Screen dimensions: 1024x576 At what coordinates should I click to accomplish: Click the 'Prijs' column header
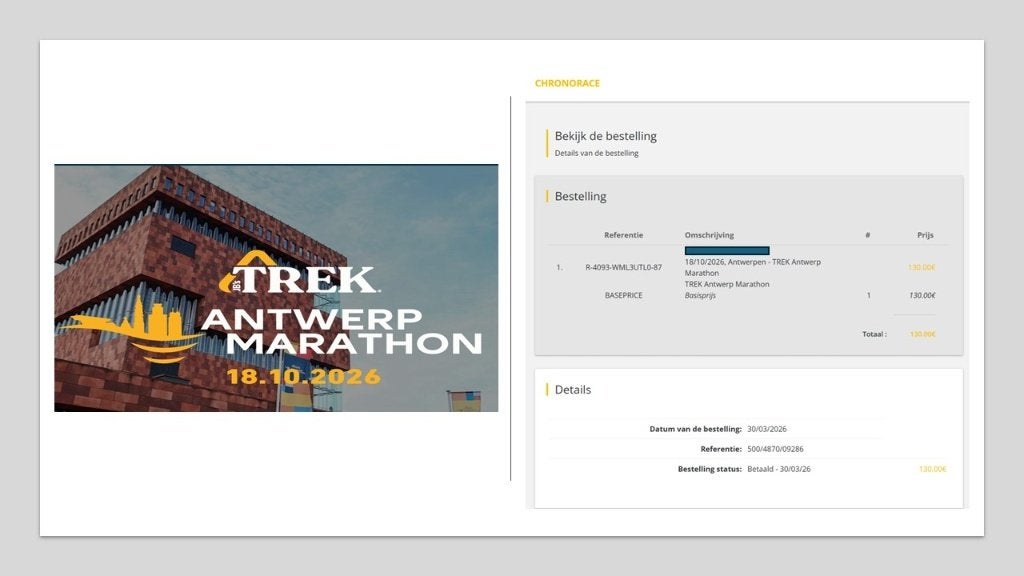point(925,235)
